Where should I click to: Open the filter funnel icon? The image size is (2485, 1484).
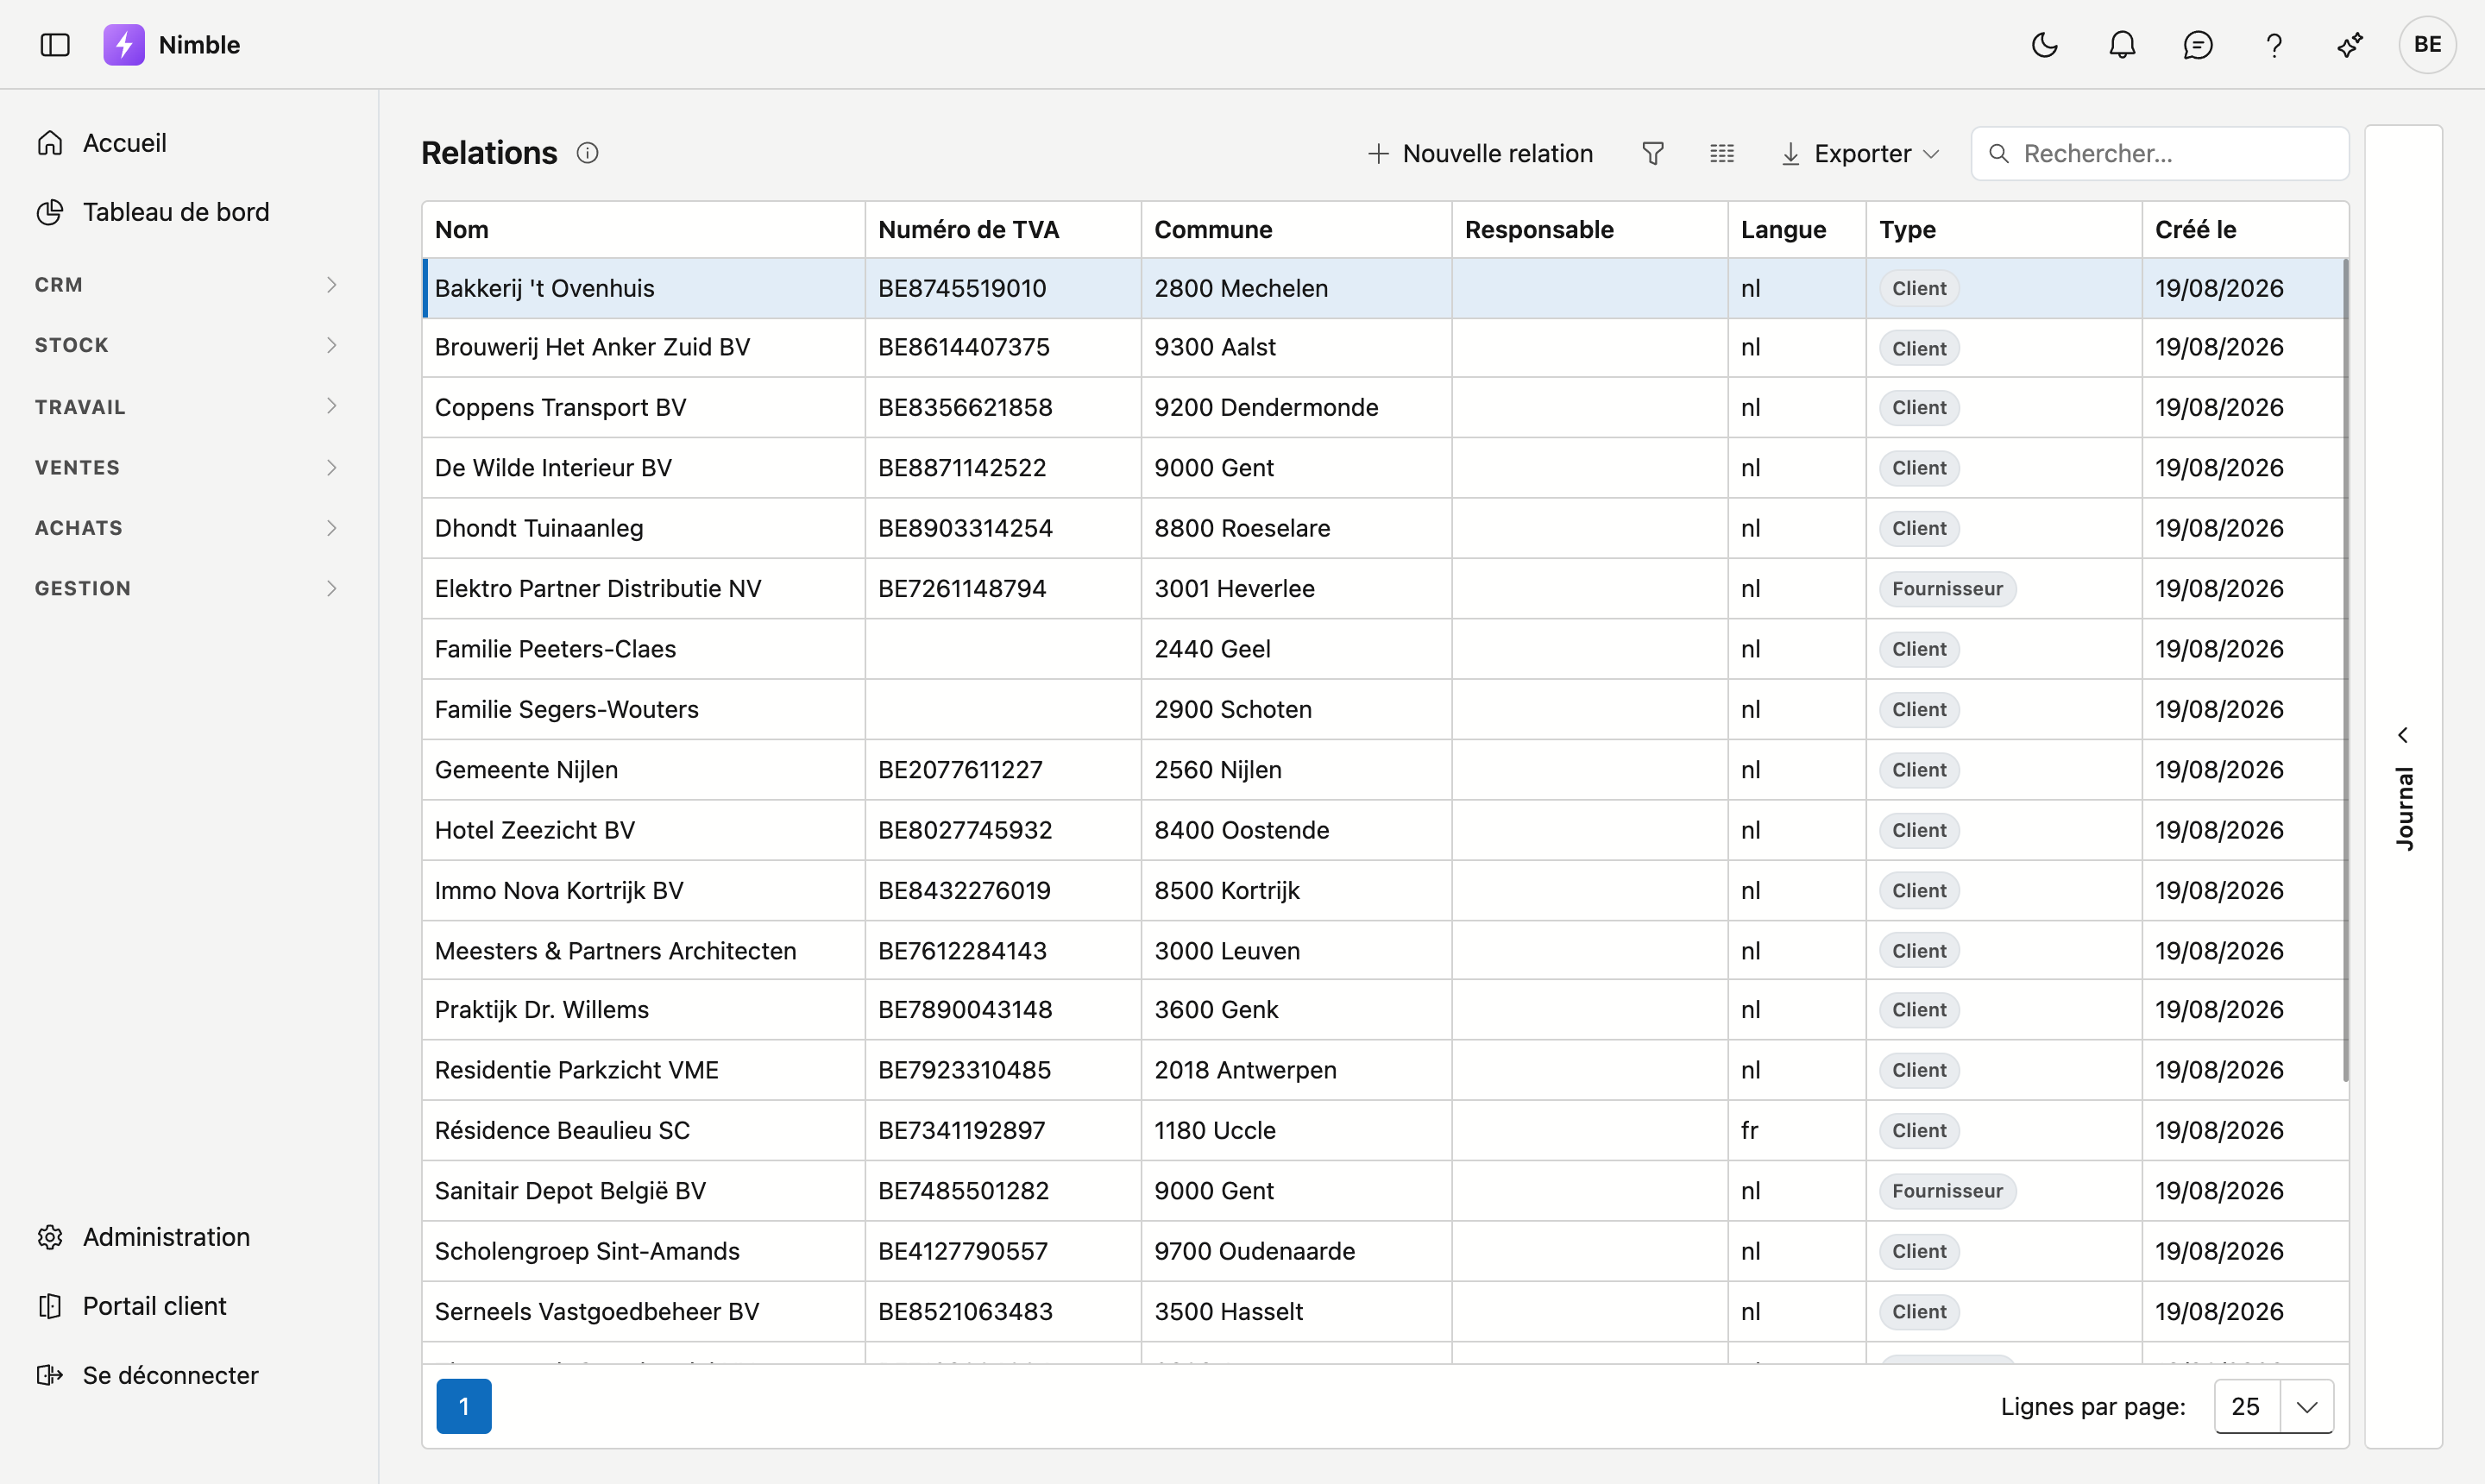pos(1653,153)
